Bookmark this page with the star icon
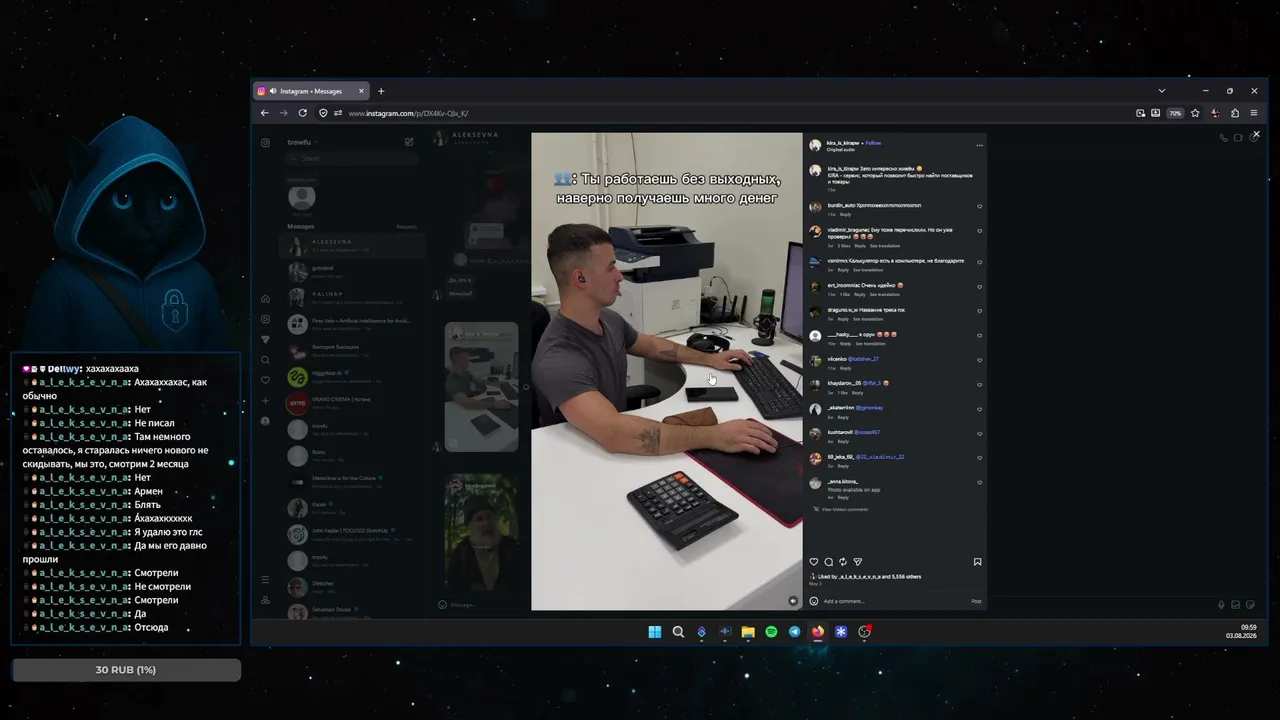Image resolution: width=1280 pixels, height=720 pixels. point(1195,113)
